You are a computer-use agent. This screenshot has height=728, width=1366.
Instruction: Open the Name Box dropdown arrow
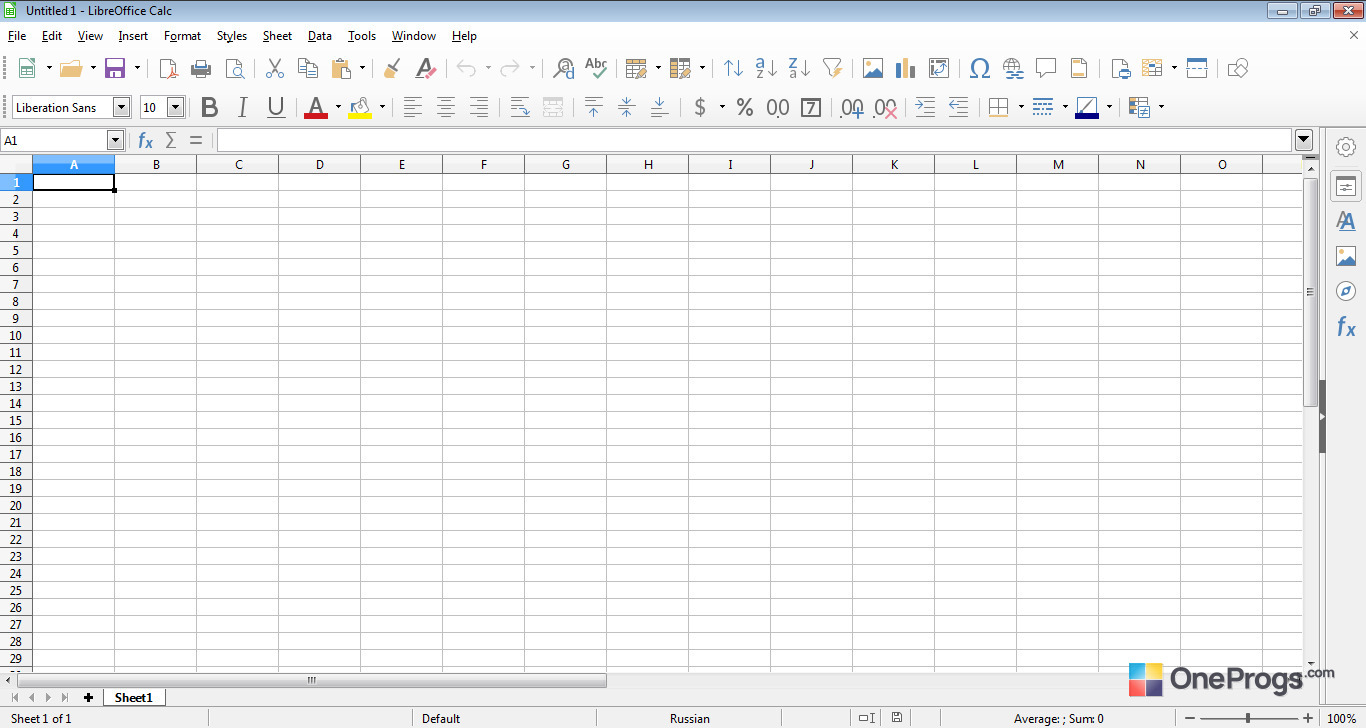click(115, 140)
